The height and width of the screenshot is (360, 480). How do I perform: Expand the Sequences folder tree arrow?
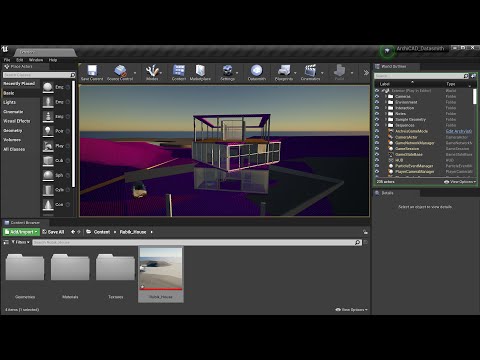[x=386, y=125]
